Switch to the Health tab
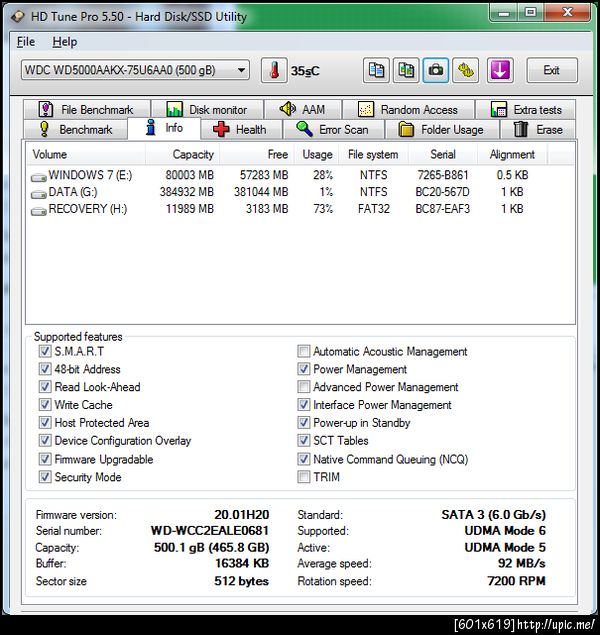This screenshot has height=635, width=600. [241, 130]
